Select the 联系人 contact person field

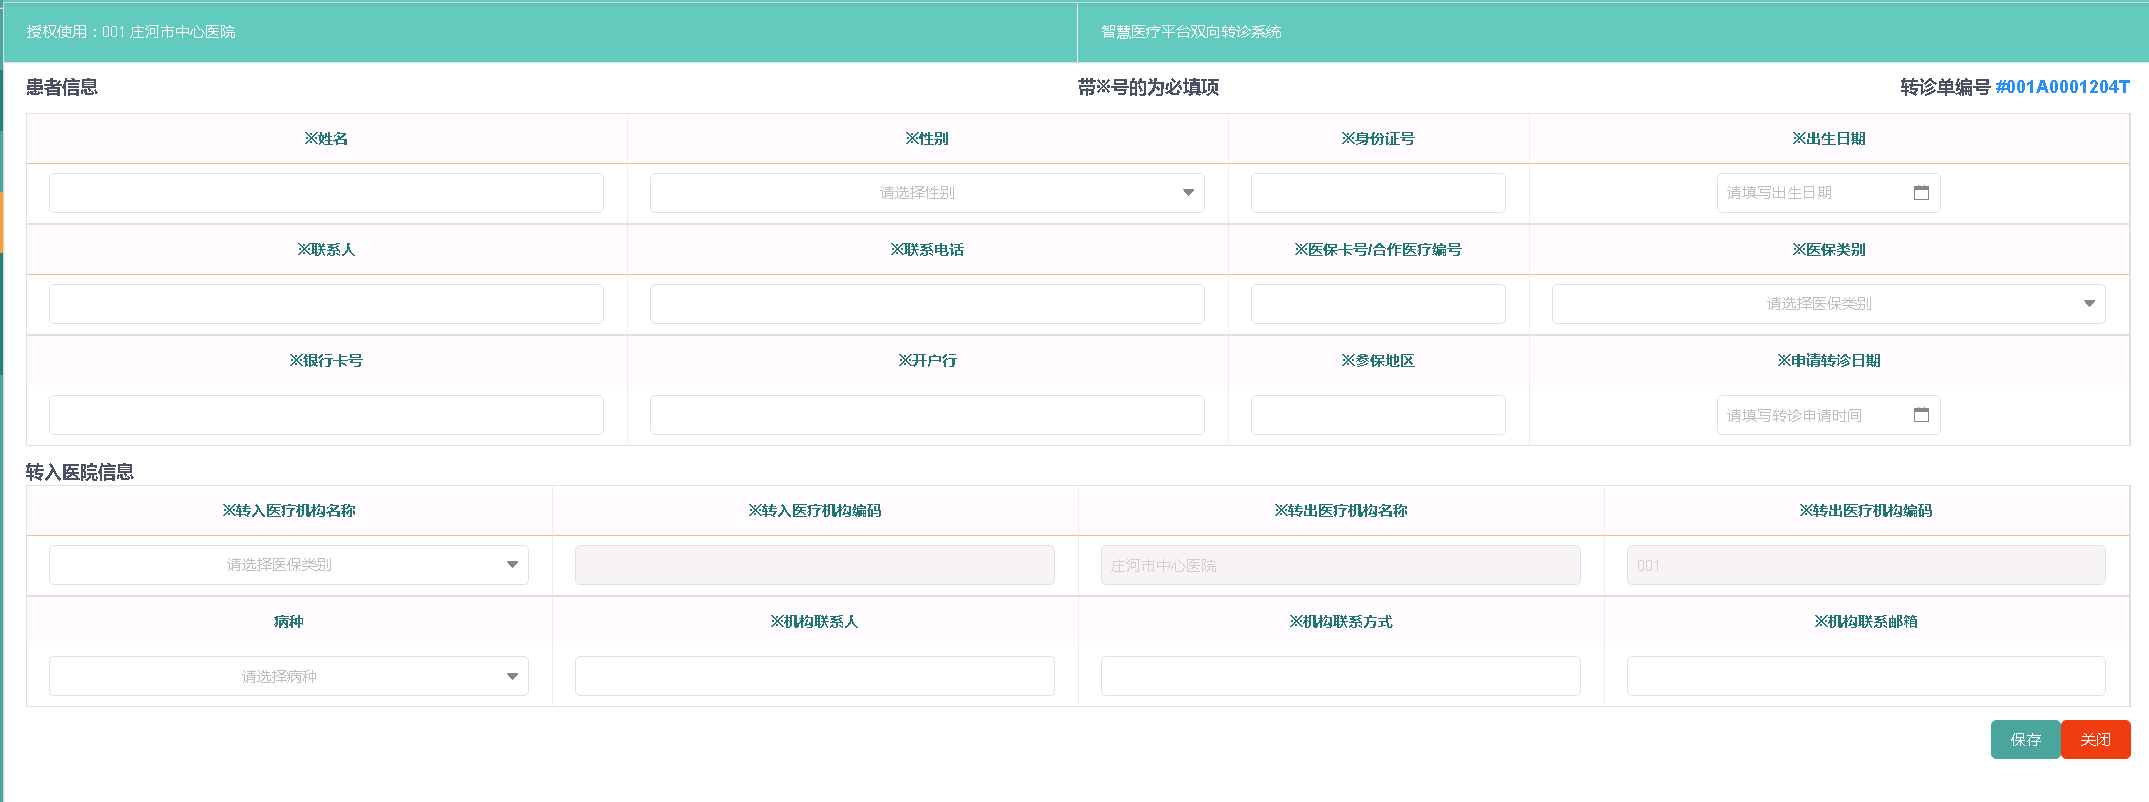pyautogui.click(x=326, y=304)
